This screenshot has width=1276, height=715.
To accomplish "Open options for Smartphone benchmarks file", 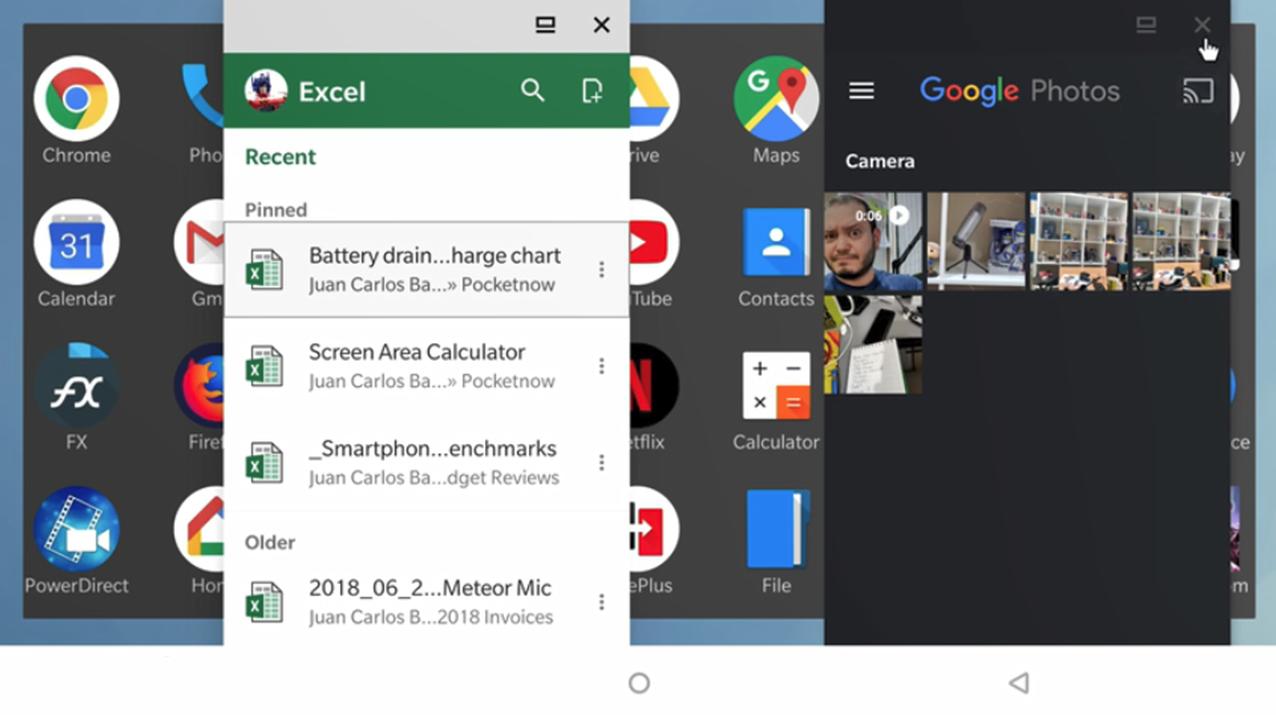I will point(601,462).
